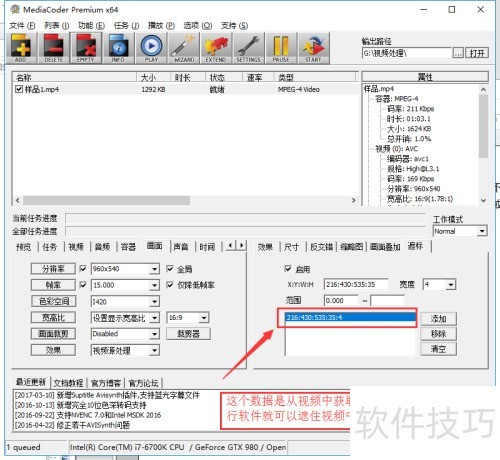Click the output path text field

(407, 53)
